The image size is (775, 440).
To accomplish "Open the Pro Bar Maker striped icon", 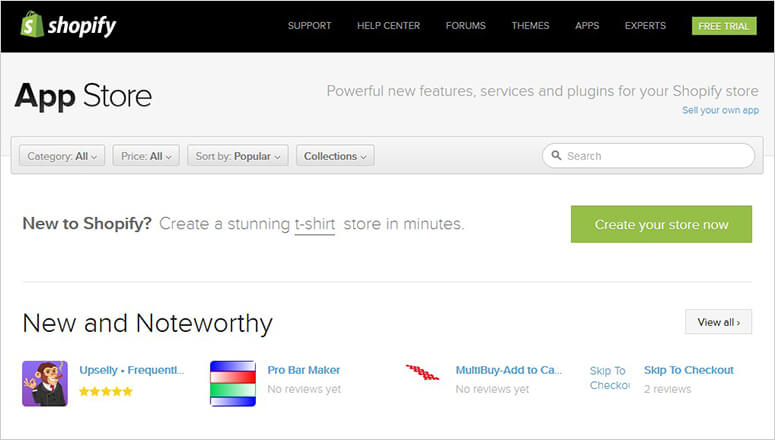I will [233, 384].
